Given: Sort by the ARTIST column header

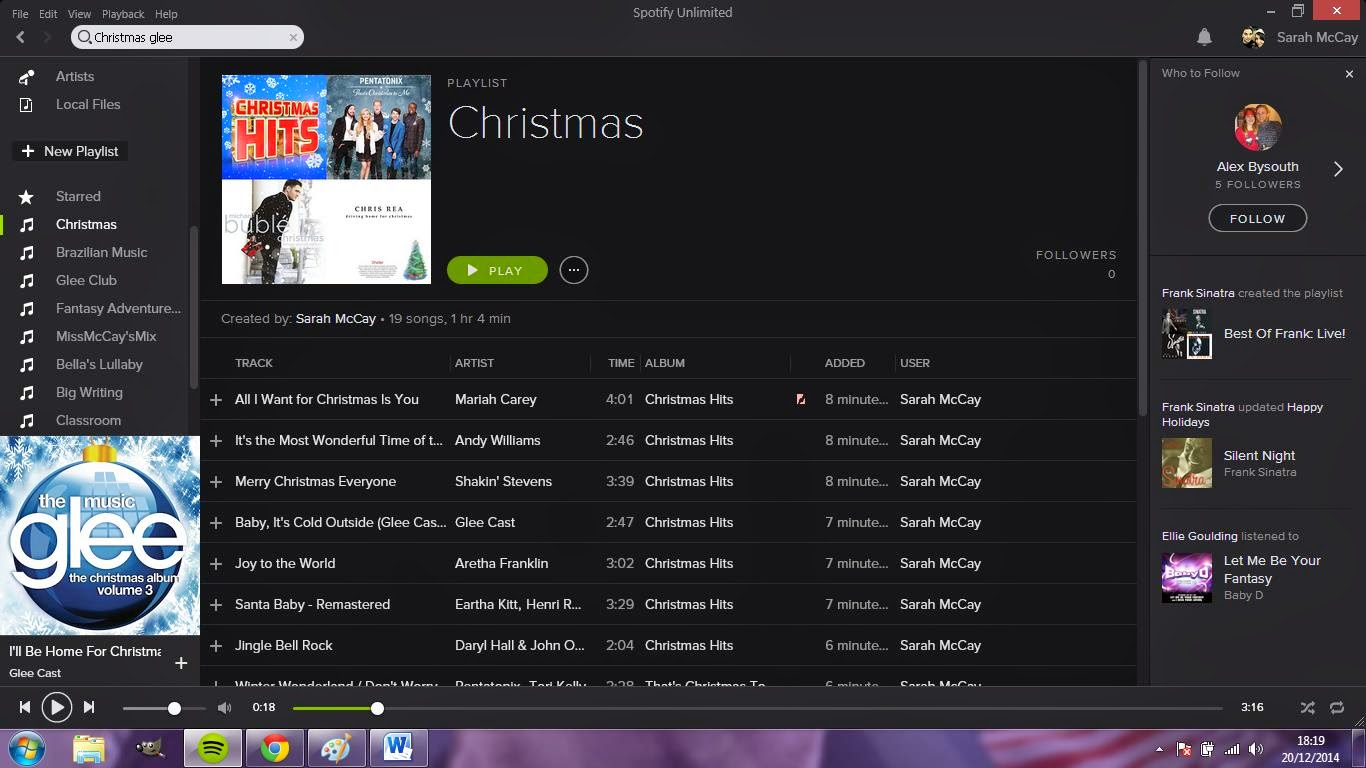Looking at the screenshot, I should [x=474, y=363].
